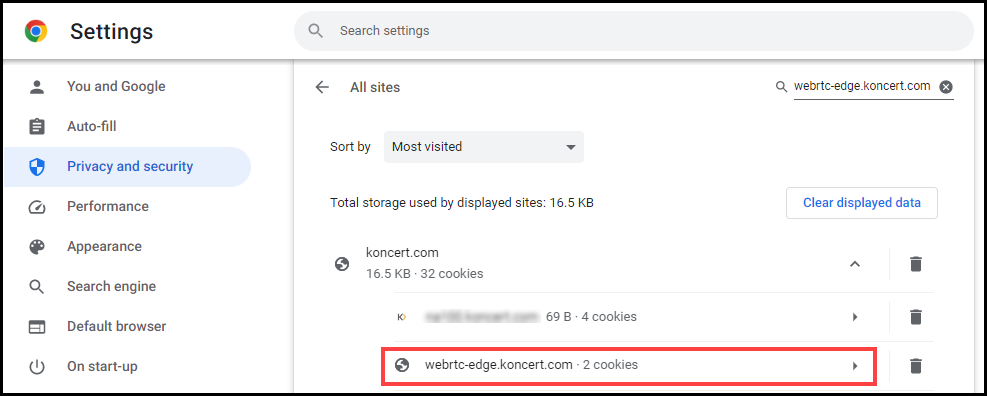Clear the site search filter text
The image size is (987, 396).
click(945, 87)
